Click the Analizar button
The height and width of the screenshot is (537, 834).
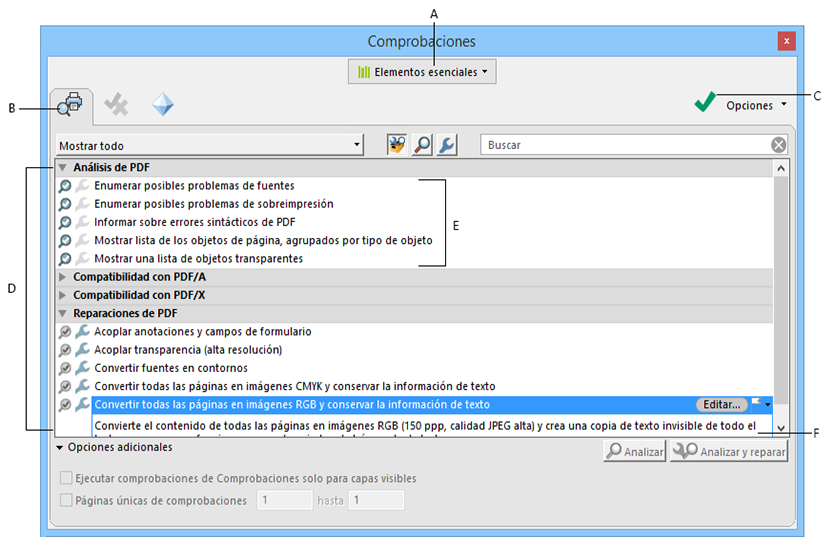coord(635,451)
